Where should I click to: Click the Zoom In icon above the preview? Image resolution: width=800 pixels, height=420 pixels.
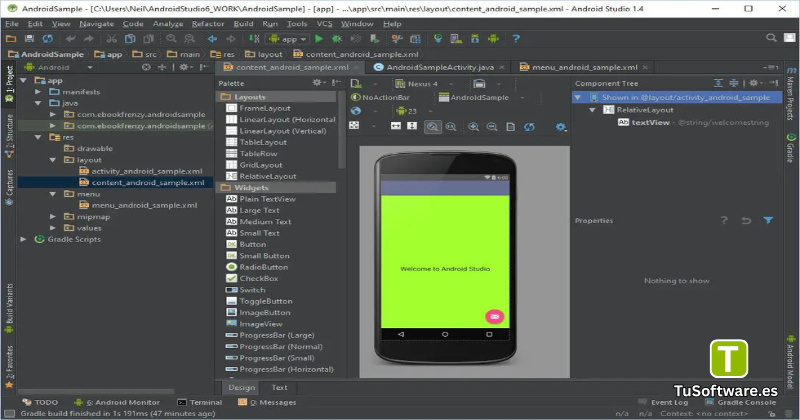[x=473, y=127]
